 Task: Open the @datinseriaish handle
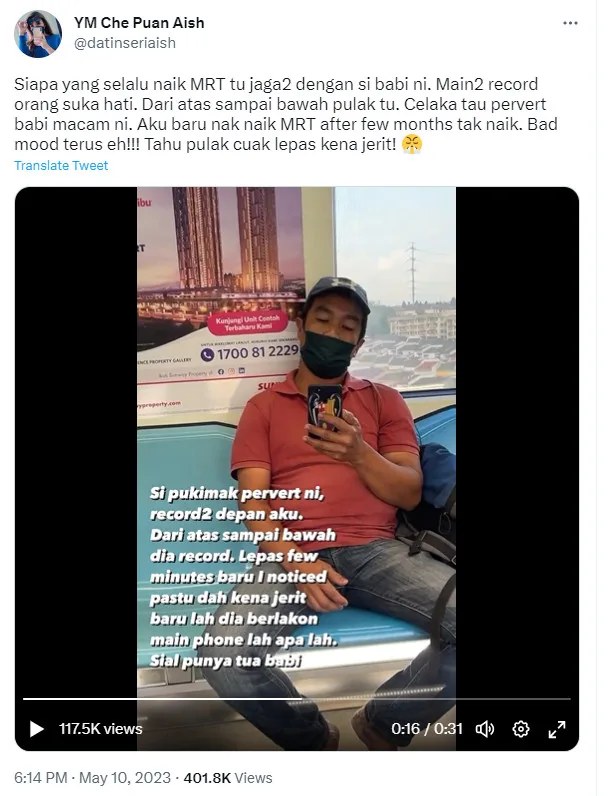tap(125, 43)
